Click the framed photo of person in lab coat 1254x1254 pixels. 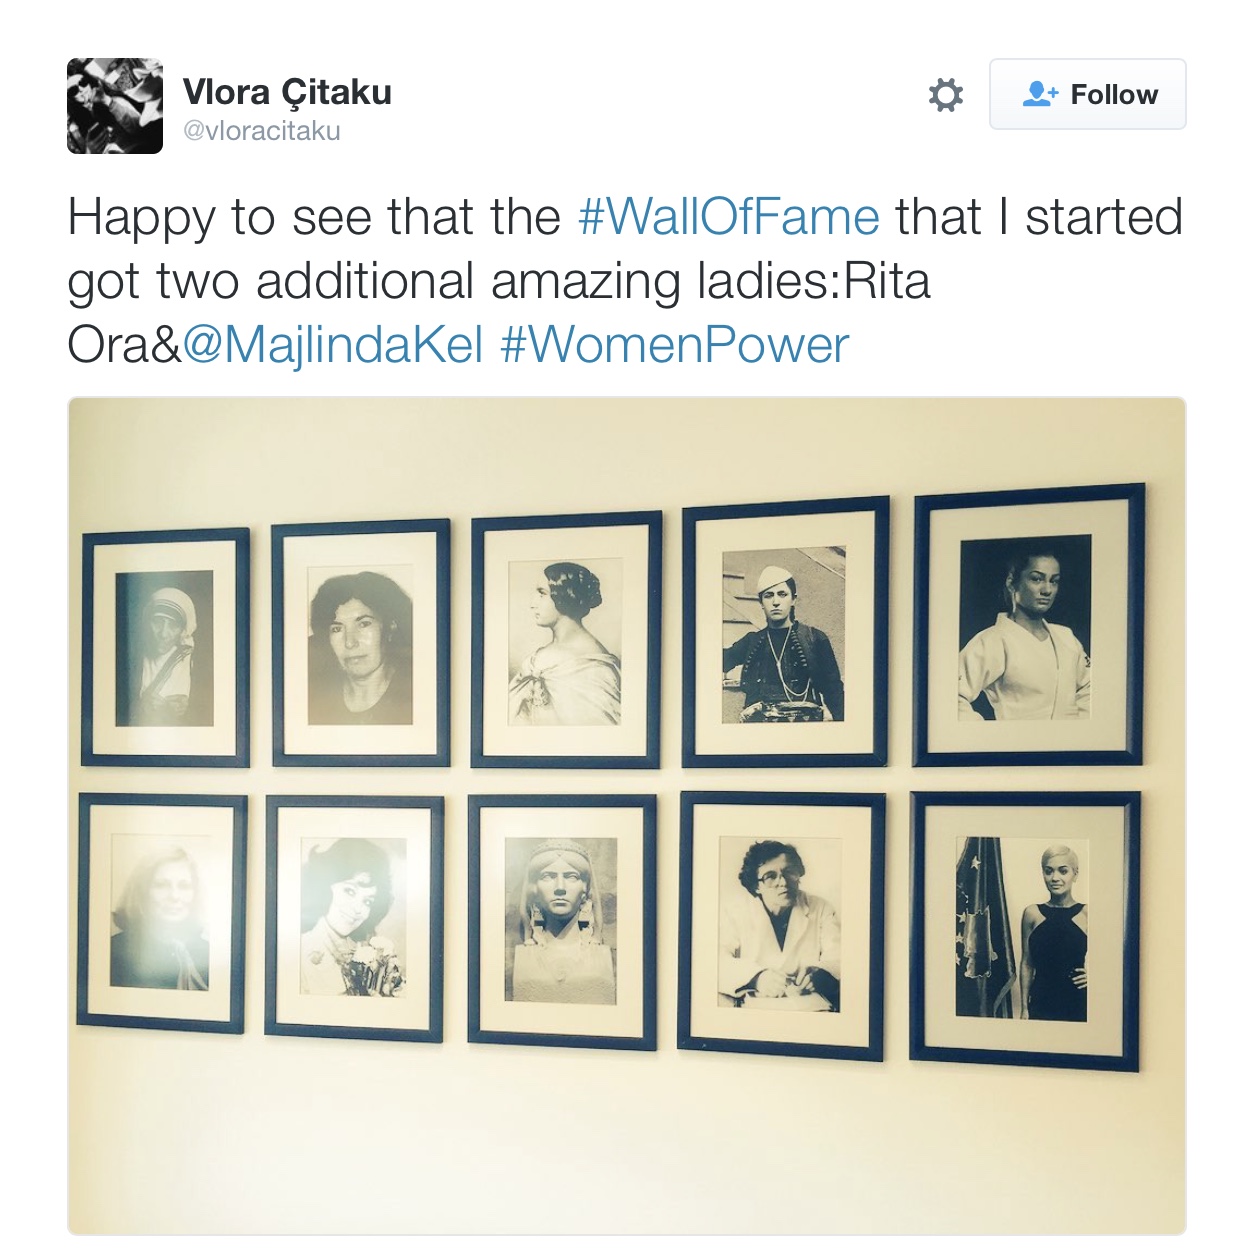tap(781, 925)
